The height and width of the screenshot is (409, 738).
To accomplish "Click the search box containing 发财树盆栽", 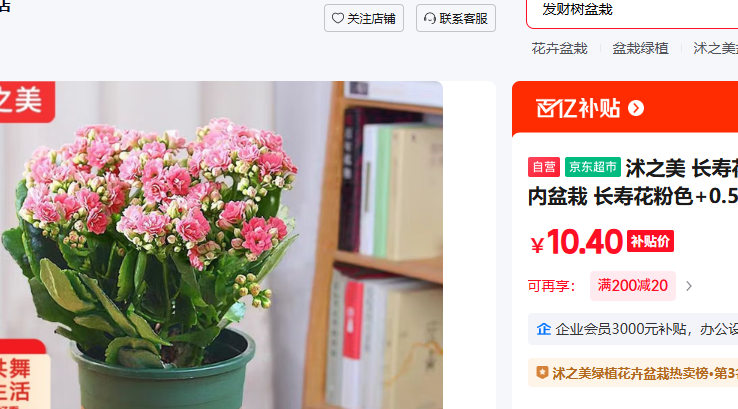I will coord(632,13).
